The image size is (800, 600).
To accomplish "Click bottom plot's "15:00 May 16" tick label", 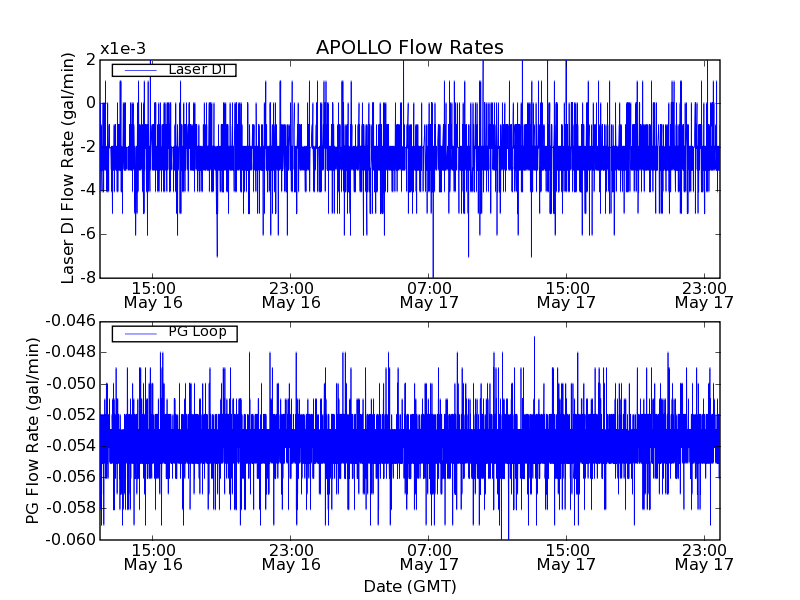I will 153,556.
